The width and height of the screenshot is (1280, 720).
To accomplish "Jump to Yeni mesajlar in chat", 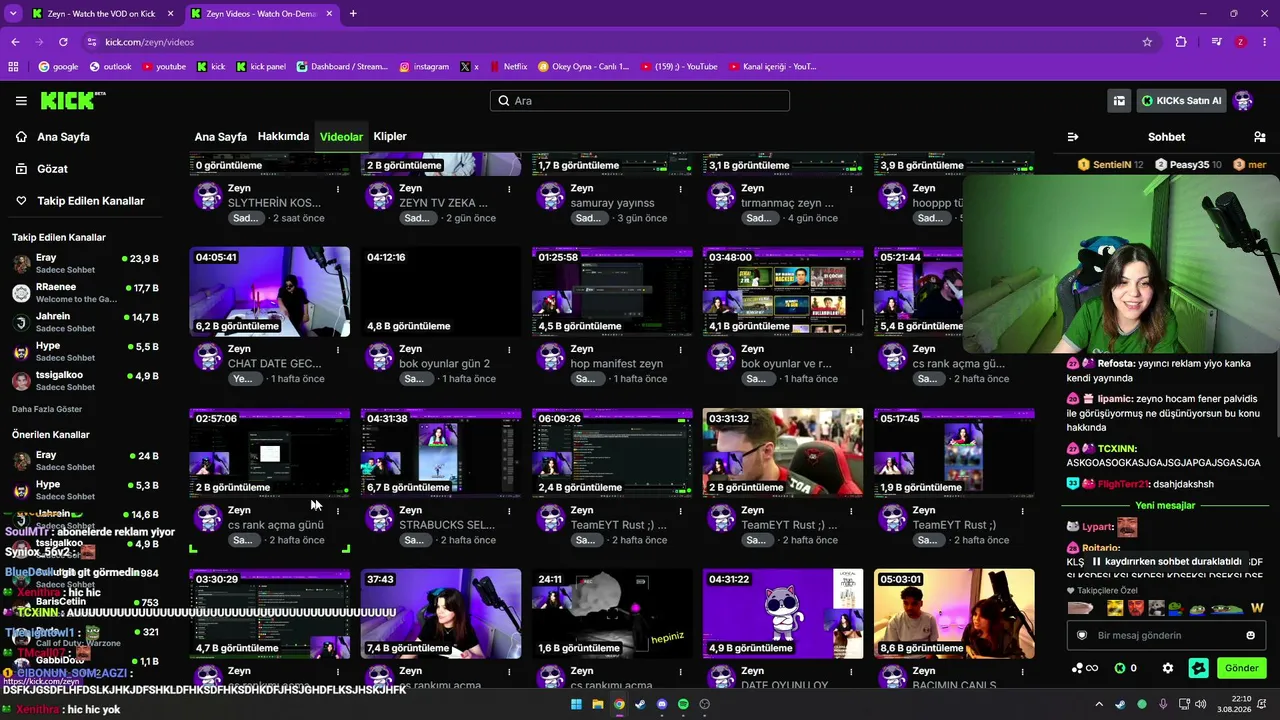I will point(1165,506).
